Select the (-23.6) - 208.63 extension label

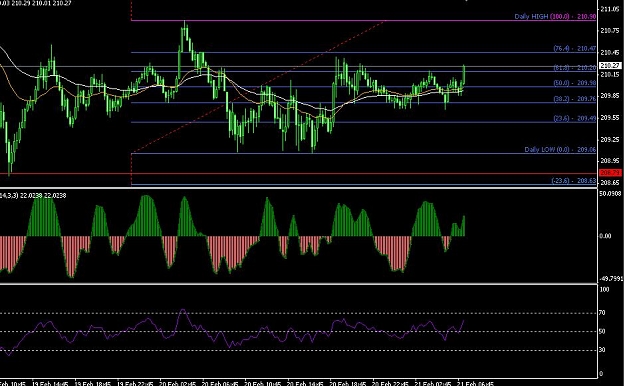pyautogui.click(x=574, y=181)
